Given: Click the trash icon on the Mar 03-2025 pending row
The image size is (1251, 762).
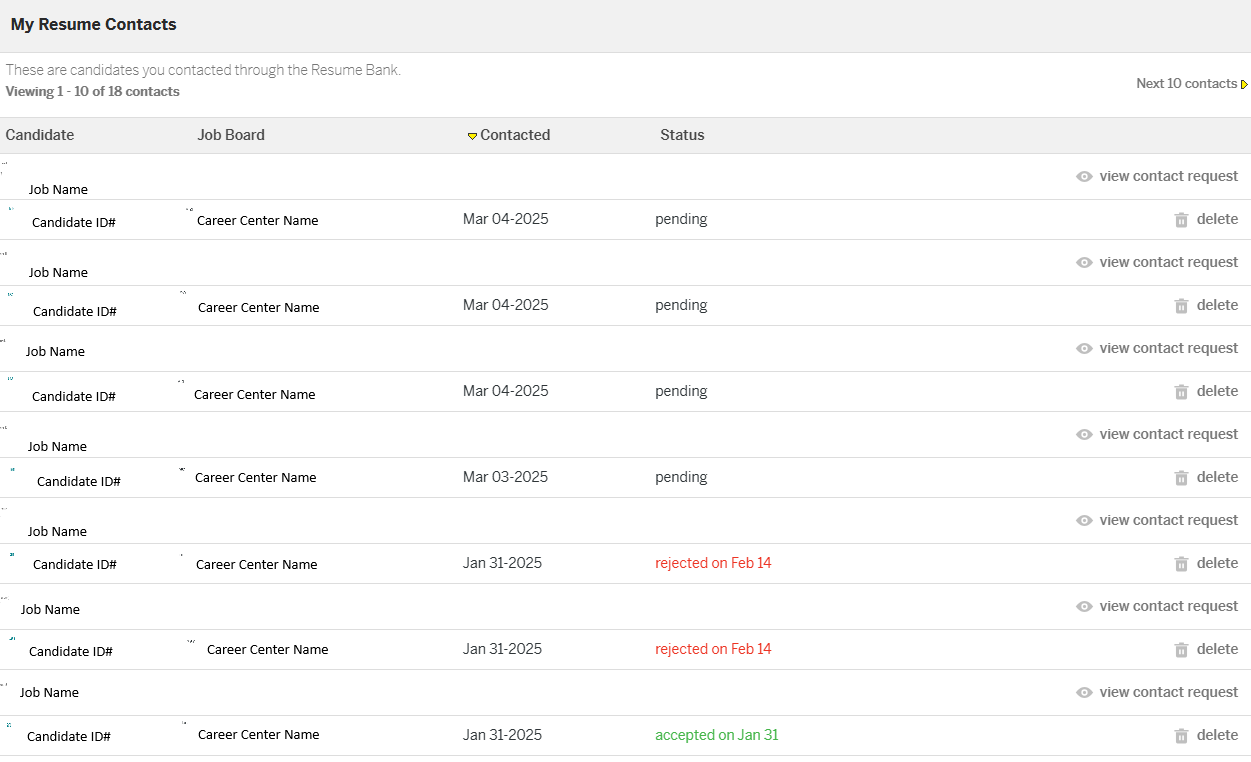Looking at the screenshot, I should coord(1181,478).
